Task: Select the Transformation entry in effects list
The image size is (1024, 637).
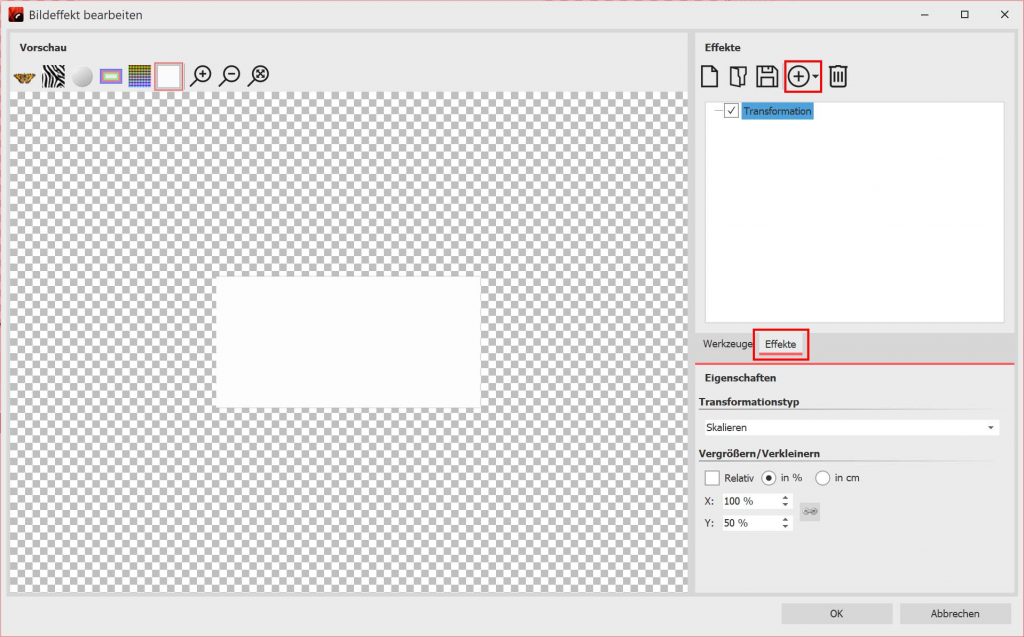Action: [777, 111]
